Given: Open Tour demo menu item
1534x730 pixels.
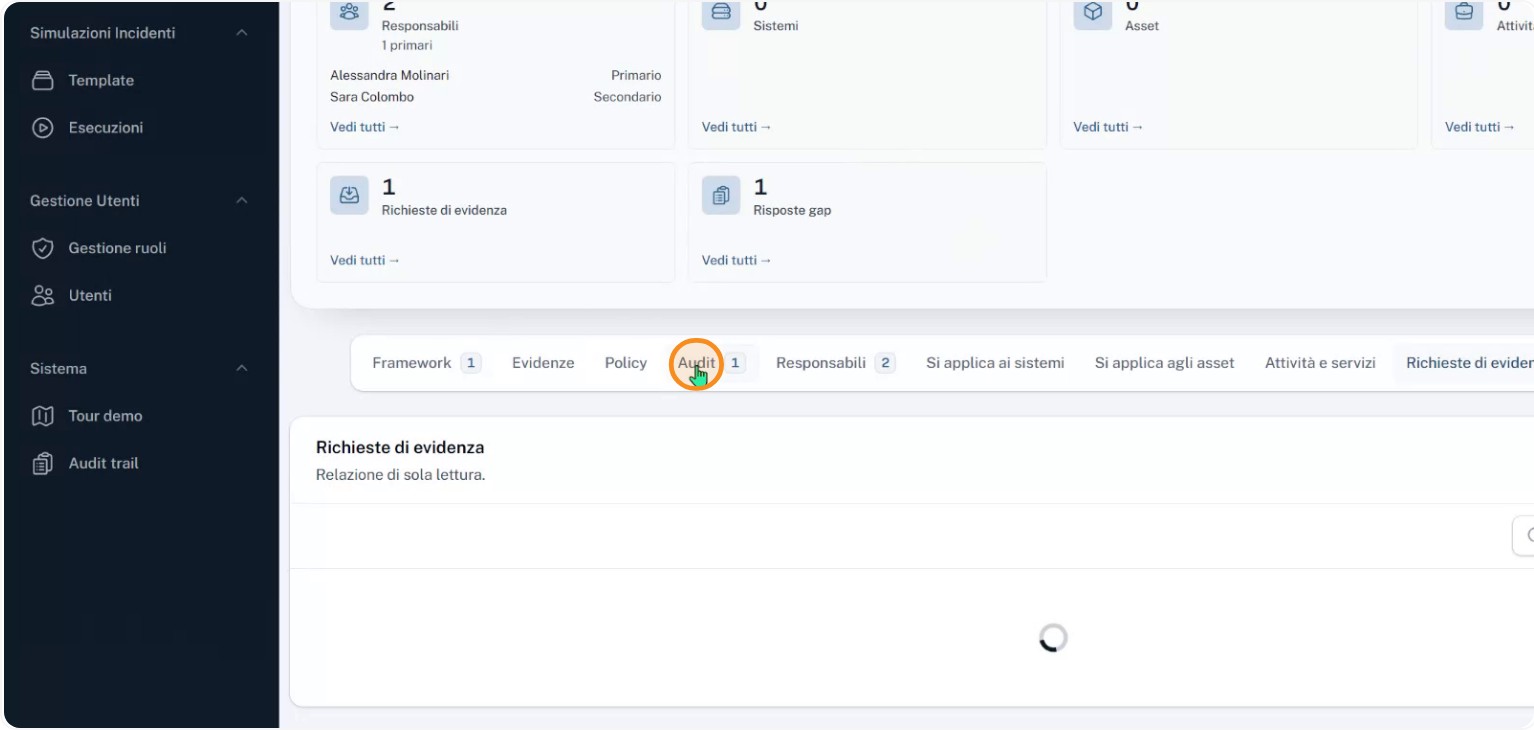Looking at the screenshot, I should [105, 416].
